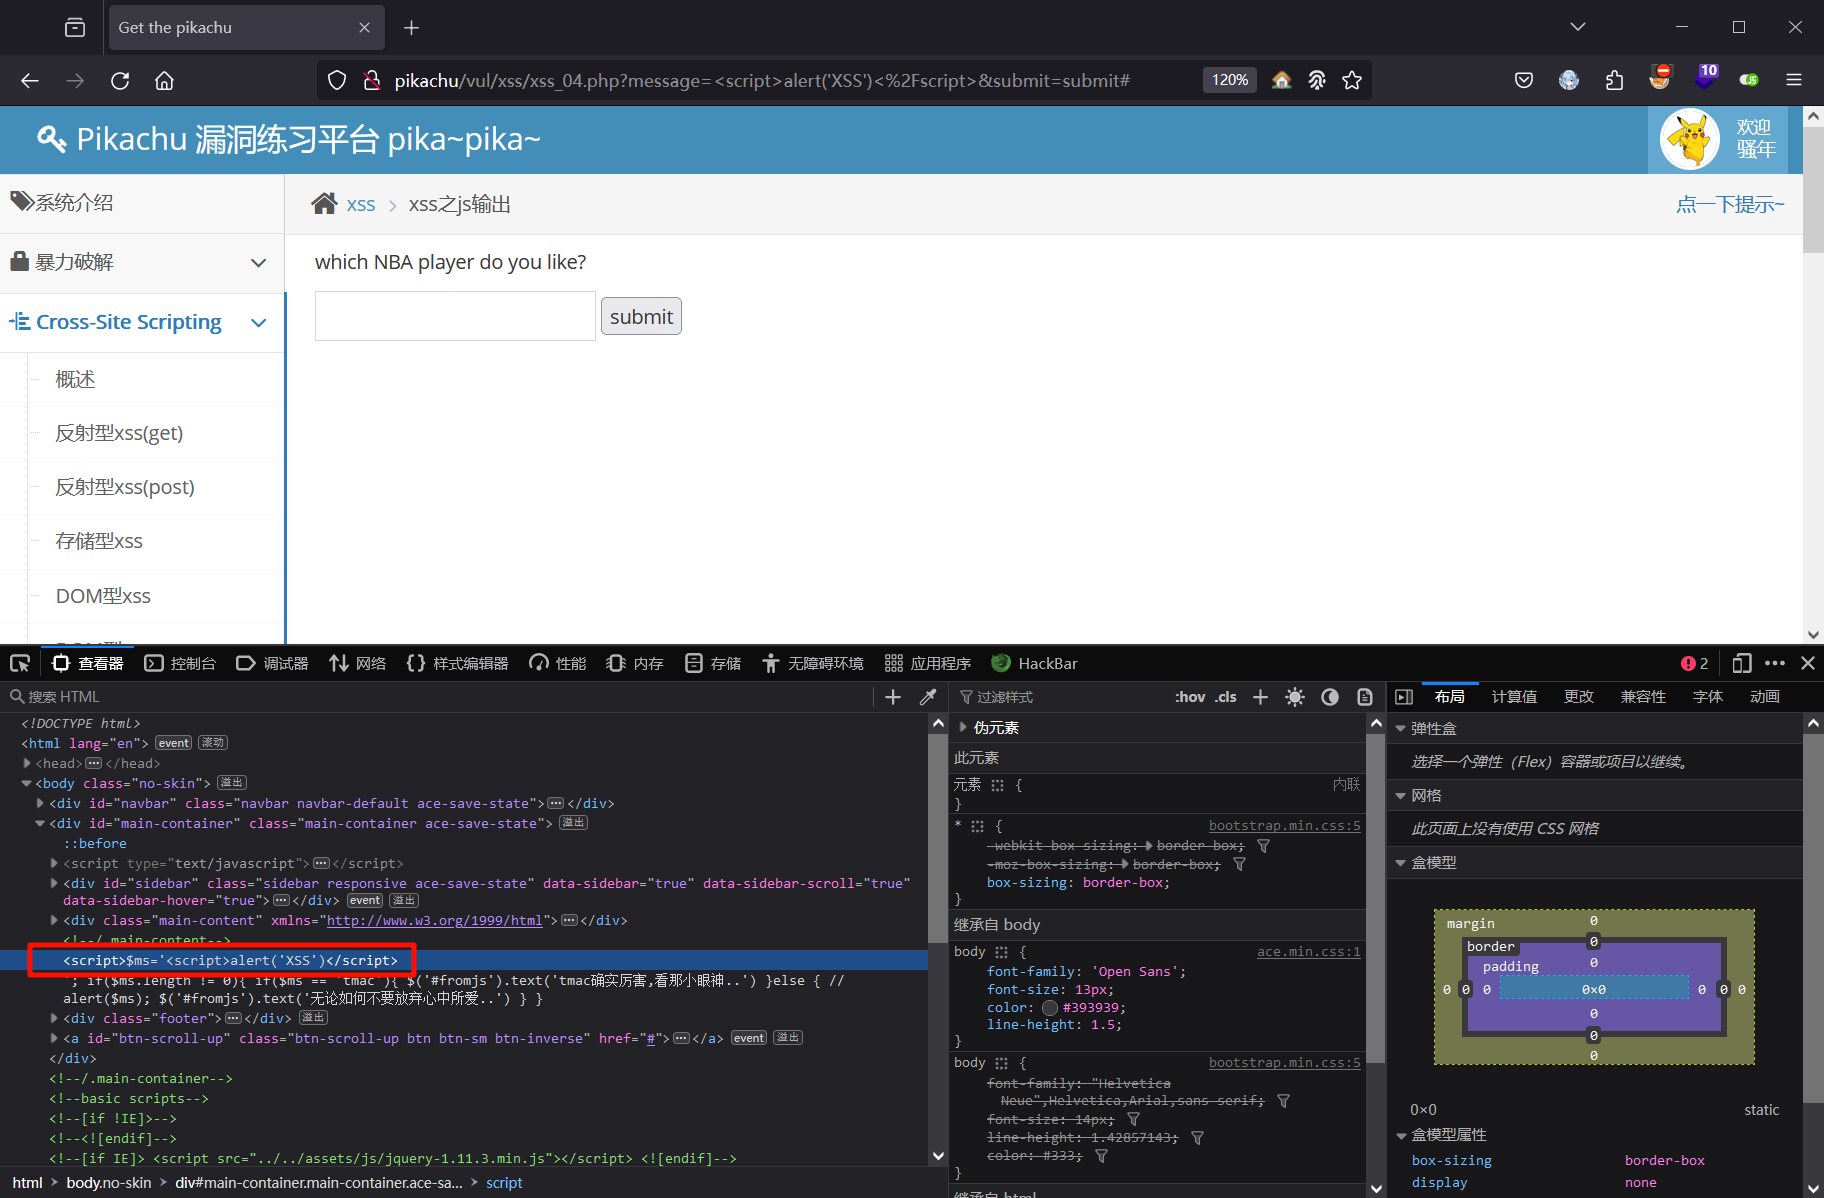Screen dimensions: 1824x1198
Task: Open the 计算值 computed tab
Action: pos(1514,697)
